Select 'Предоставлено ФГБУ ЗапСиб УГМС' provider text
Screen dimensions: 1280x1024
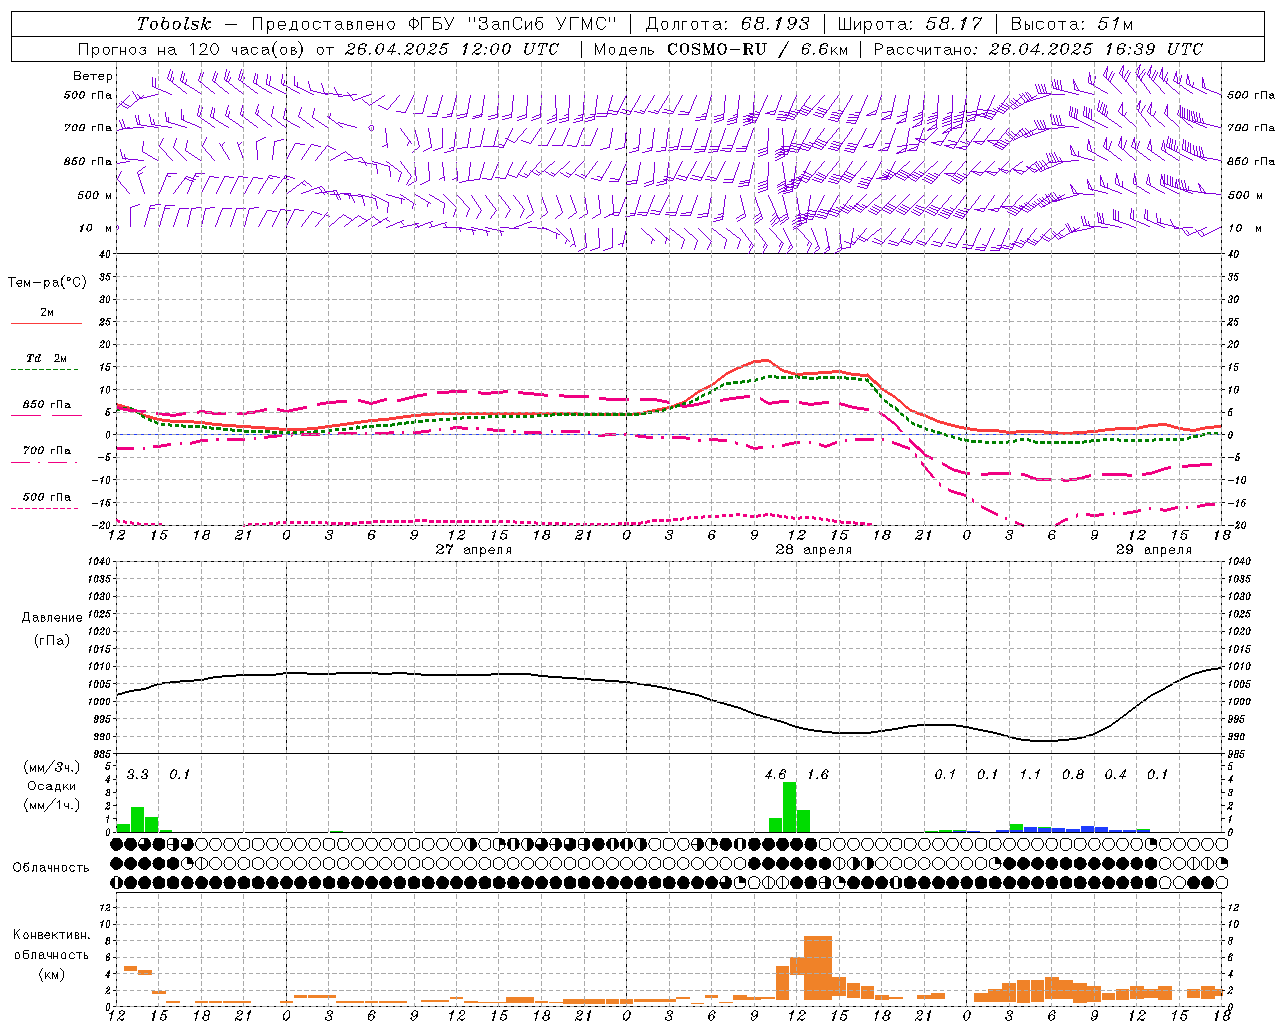coord(434,24)
